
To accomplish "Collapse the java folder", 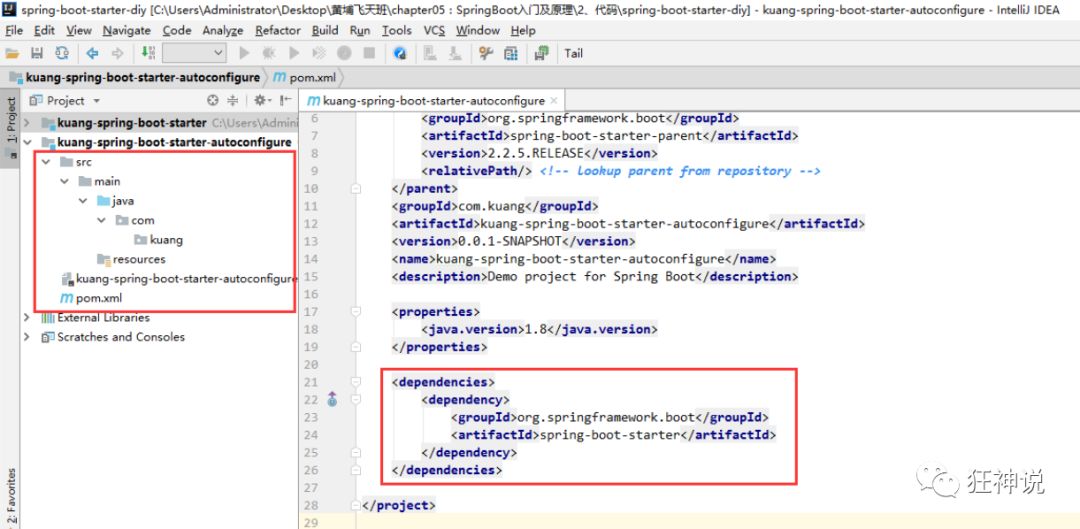I will click(83, 200).
